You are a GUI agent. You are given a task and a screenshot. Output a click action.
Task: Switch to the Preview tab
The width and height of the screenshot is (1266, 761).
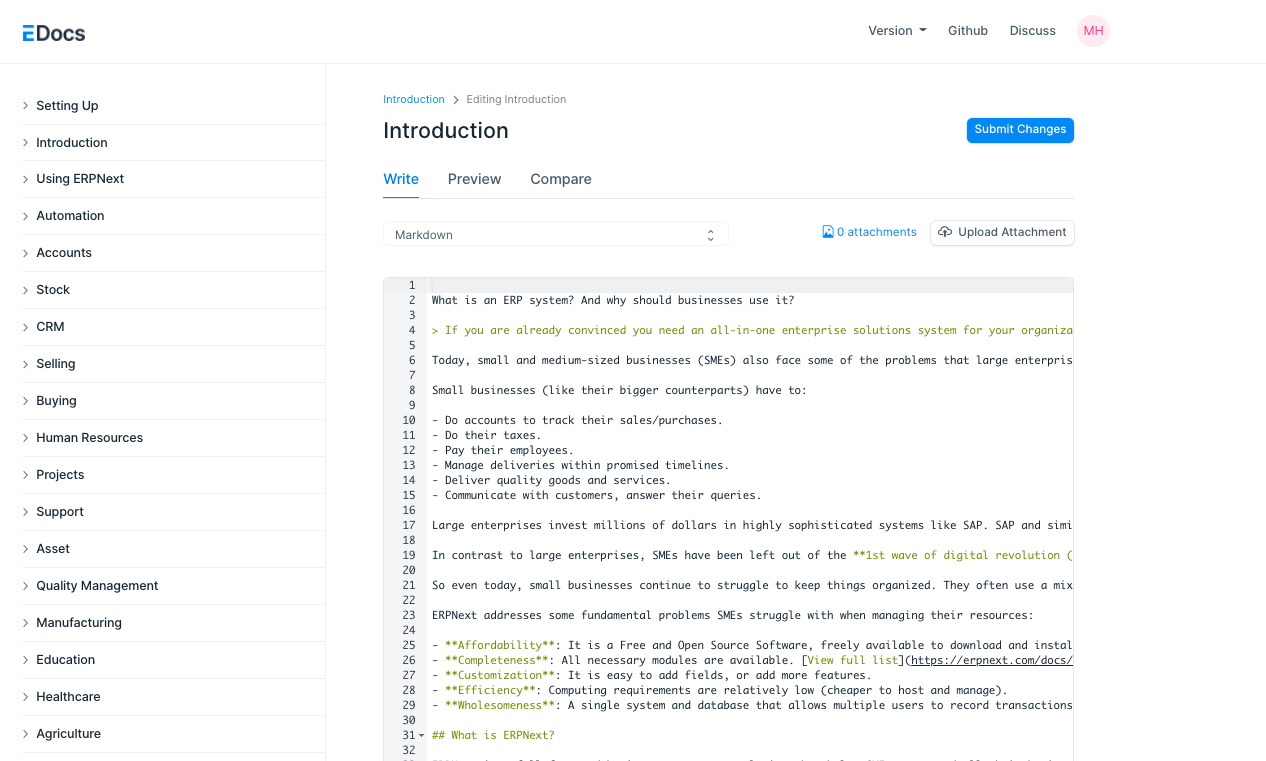474,179
